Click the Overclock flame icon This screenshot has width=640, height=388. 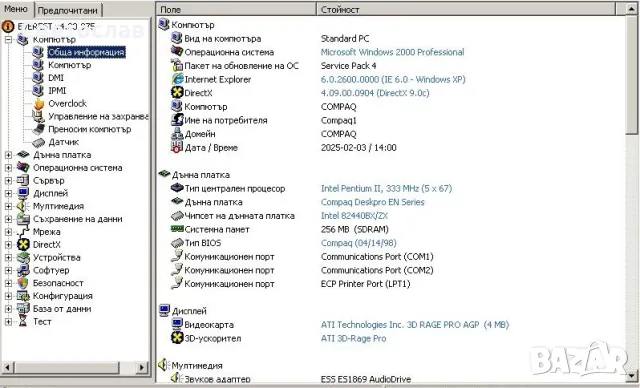click(x=38, y=104)
